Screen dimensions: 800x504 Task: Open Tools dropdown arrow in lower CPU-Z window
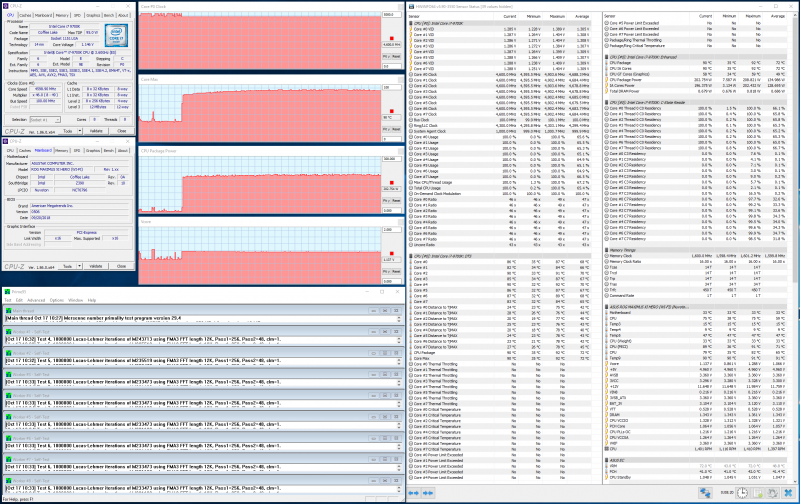tap(80, 266)
